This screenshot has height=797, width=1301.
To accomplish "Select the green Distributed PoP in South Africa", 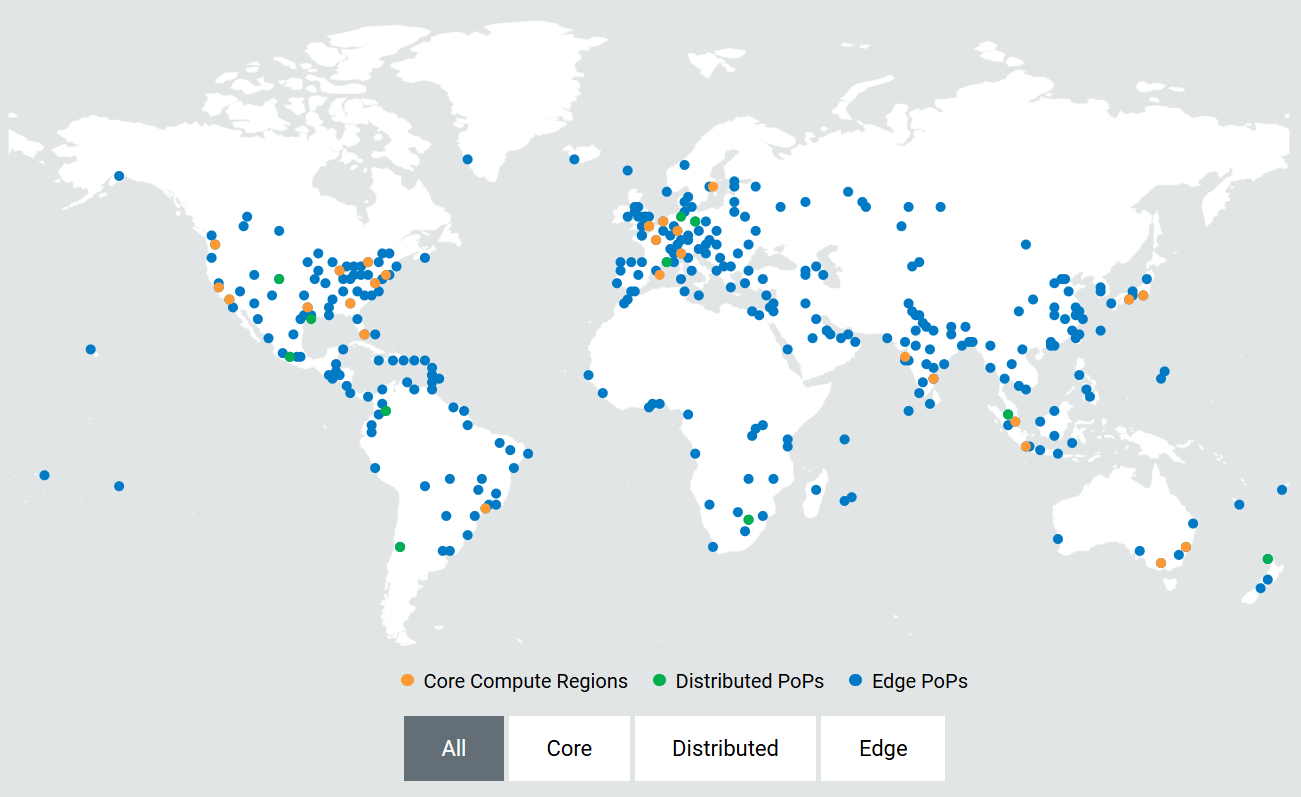I will 748,520.
